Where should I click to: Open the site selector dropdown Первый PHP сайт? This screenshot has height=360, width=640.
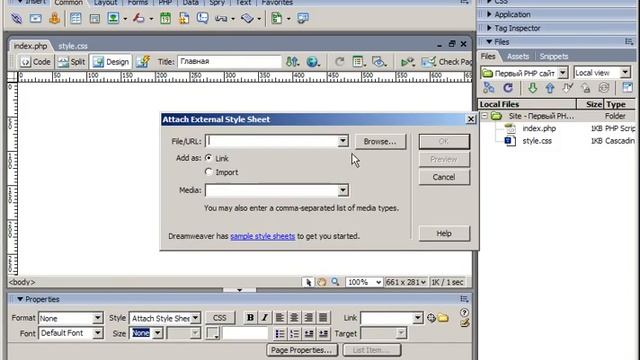click(x=563, y=73)
